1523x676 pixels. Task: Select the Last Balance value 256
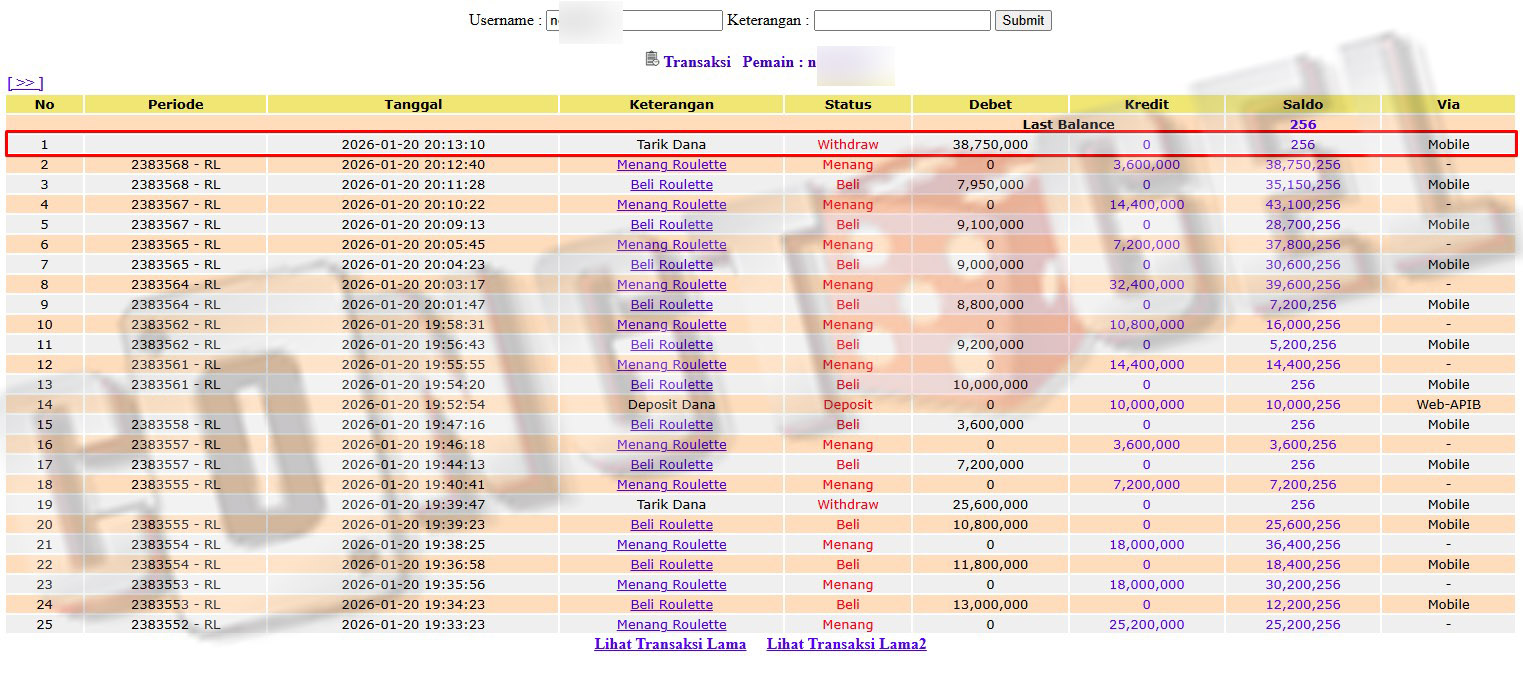tap(1302, 125)
